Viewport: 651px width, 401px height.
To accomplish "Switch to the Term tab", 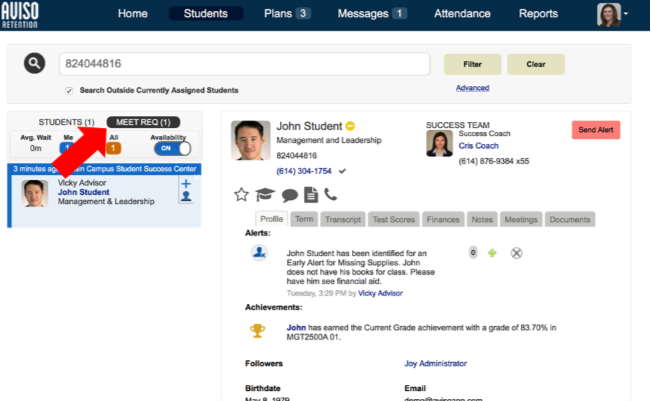I will 304,219.
